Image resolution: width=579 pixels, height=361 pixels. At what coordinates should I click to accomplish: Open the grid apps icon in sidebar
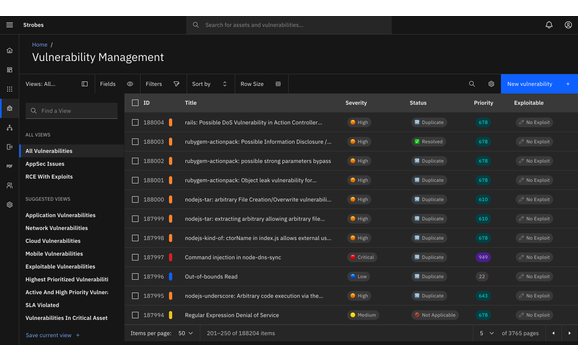pos(10,89)
